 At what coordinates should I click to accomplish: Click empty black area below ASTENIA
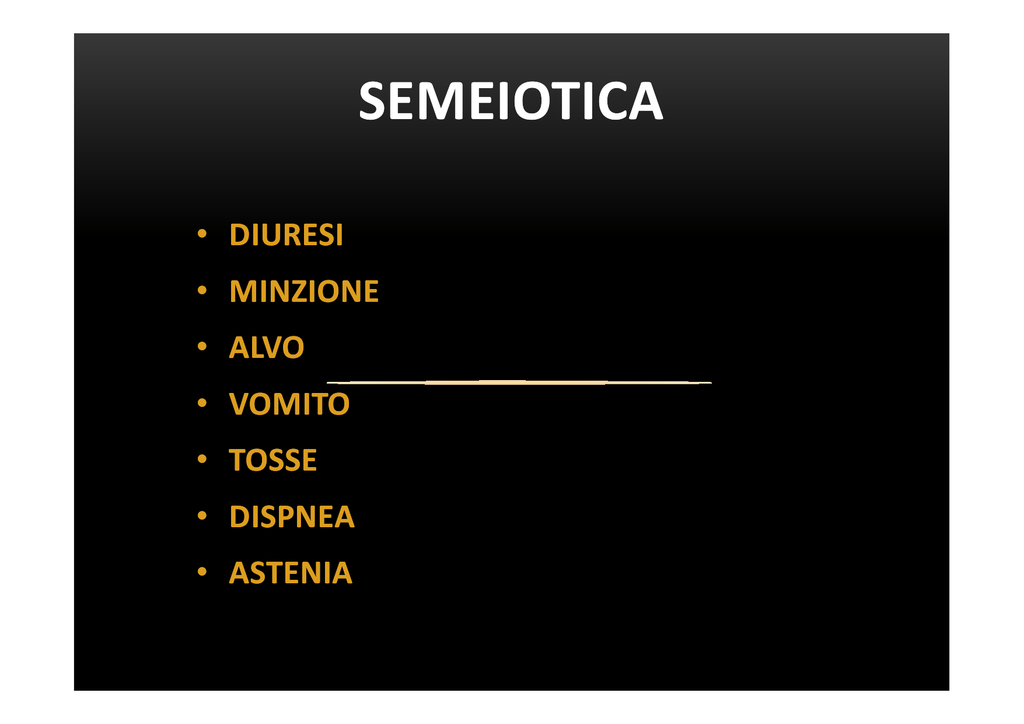click(x=511, y=640)
